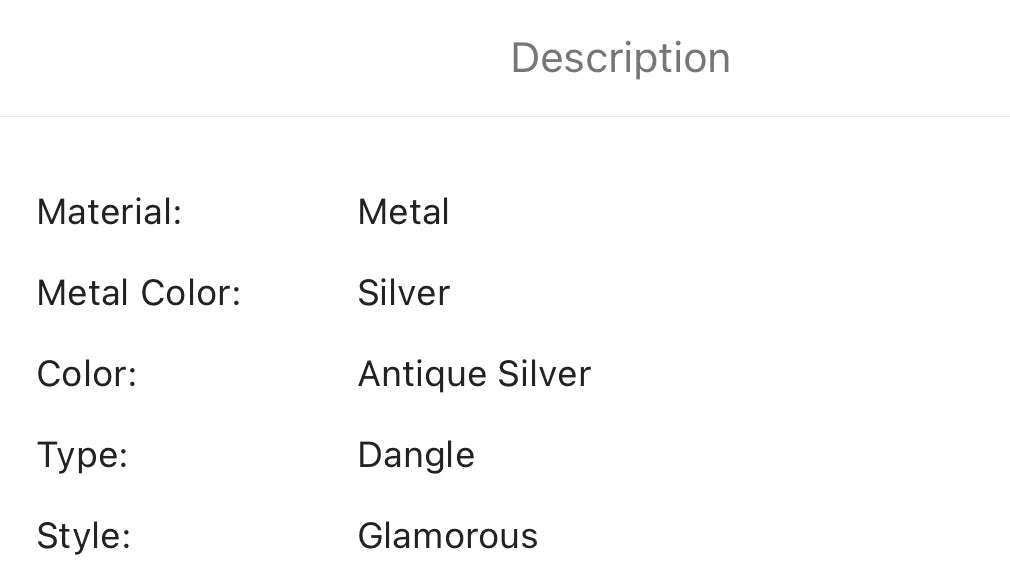Select the "Type:" field label
The width and height of the screenshot is (1010, 570).
82,455
